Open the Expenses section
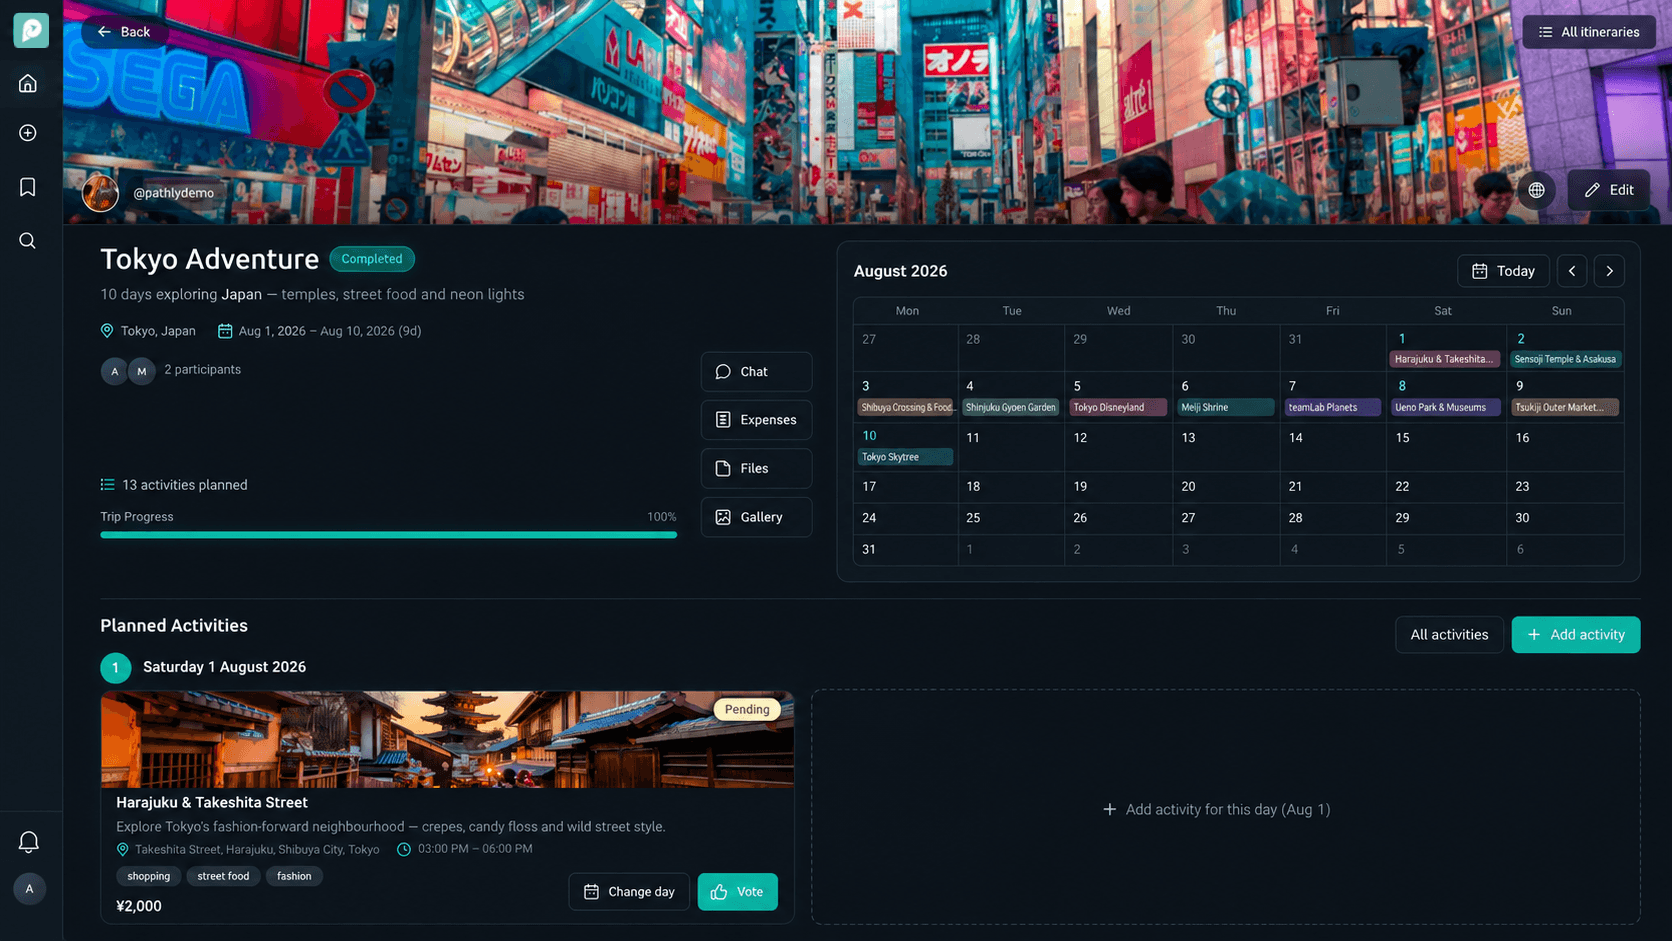The image size is (1672, 941). [x=756, y=420]
